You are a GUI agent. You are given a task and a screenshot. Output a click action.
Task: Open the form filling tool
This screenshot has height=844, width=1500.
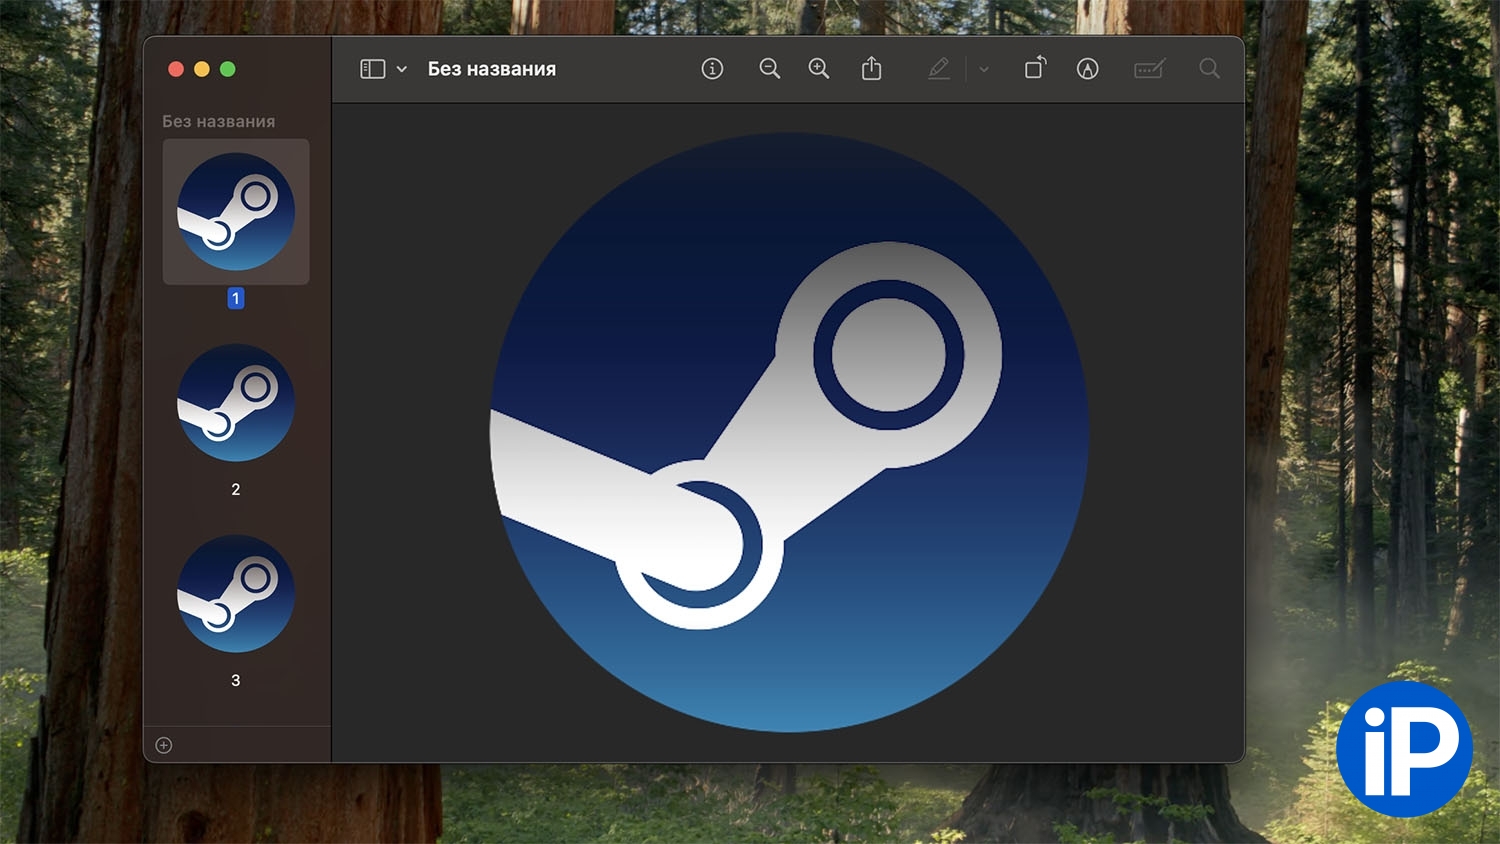click(1149, 69)
